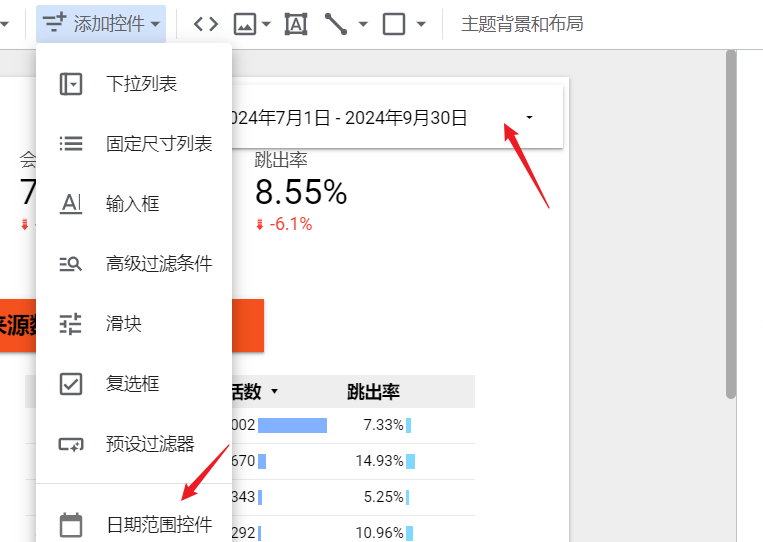This screenshot has height=542, width=763.
Task: Open the 添加控件 dropdown menu
Action: pos(101,23)
